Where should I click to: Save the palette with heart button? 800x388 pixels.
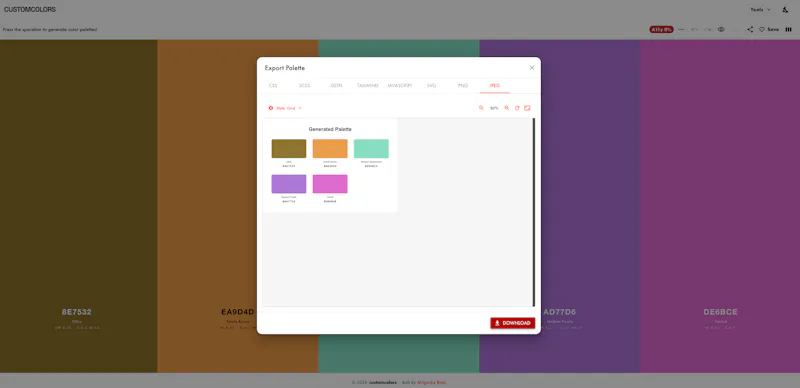point(769,30)
